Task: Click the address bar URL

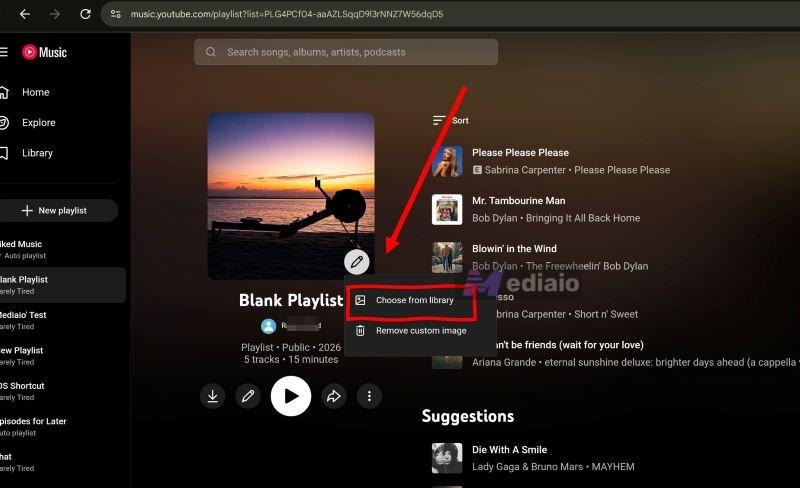Action: pos(287,14)
